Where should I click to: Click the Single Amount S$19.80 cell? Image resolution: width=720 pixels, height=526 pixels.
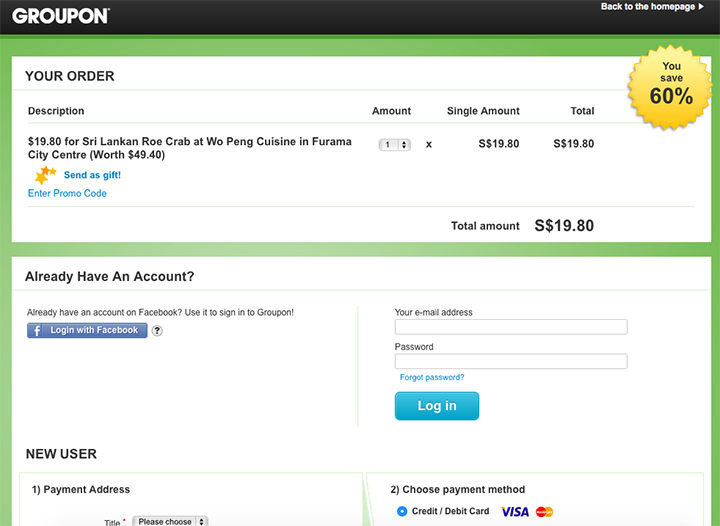499,144
